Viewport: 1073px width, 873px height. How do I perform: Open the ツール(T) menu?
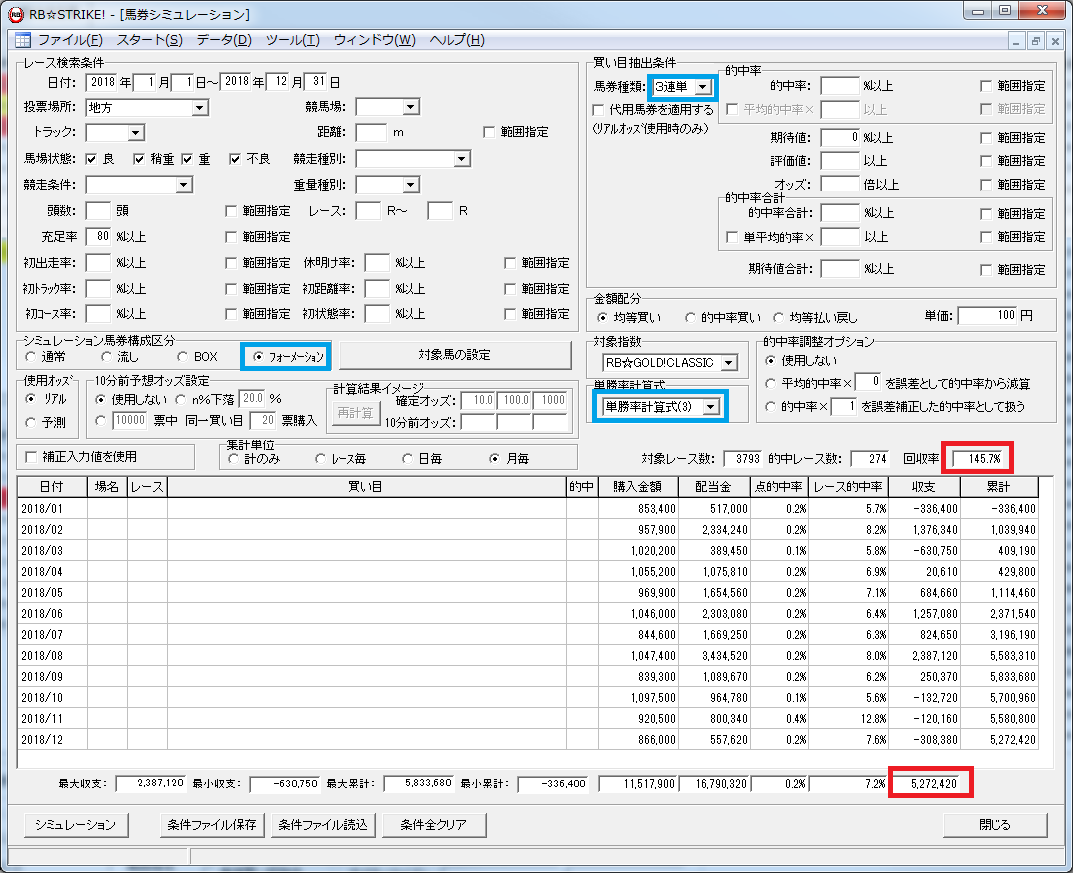tap(292, 40)
